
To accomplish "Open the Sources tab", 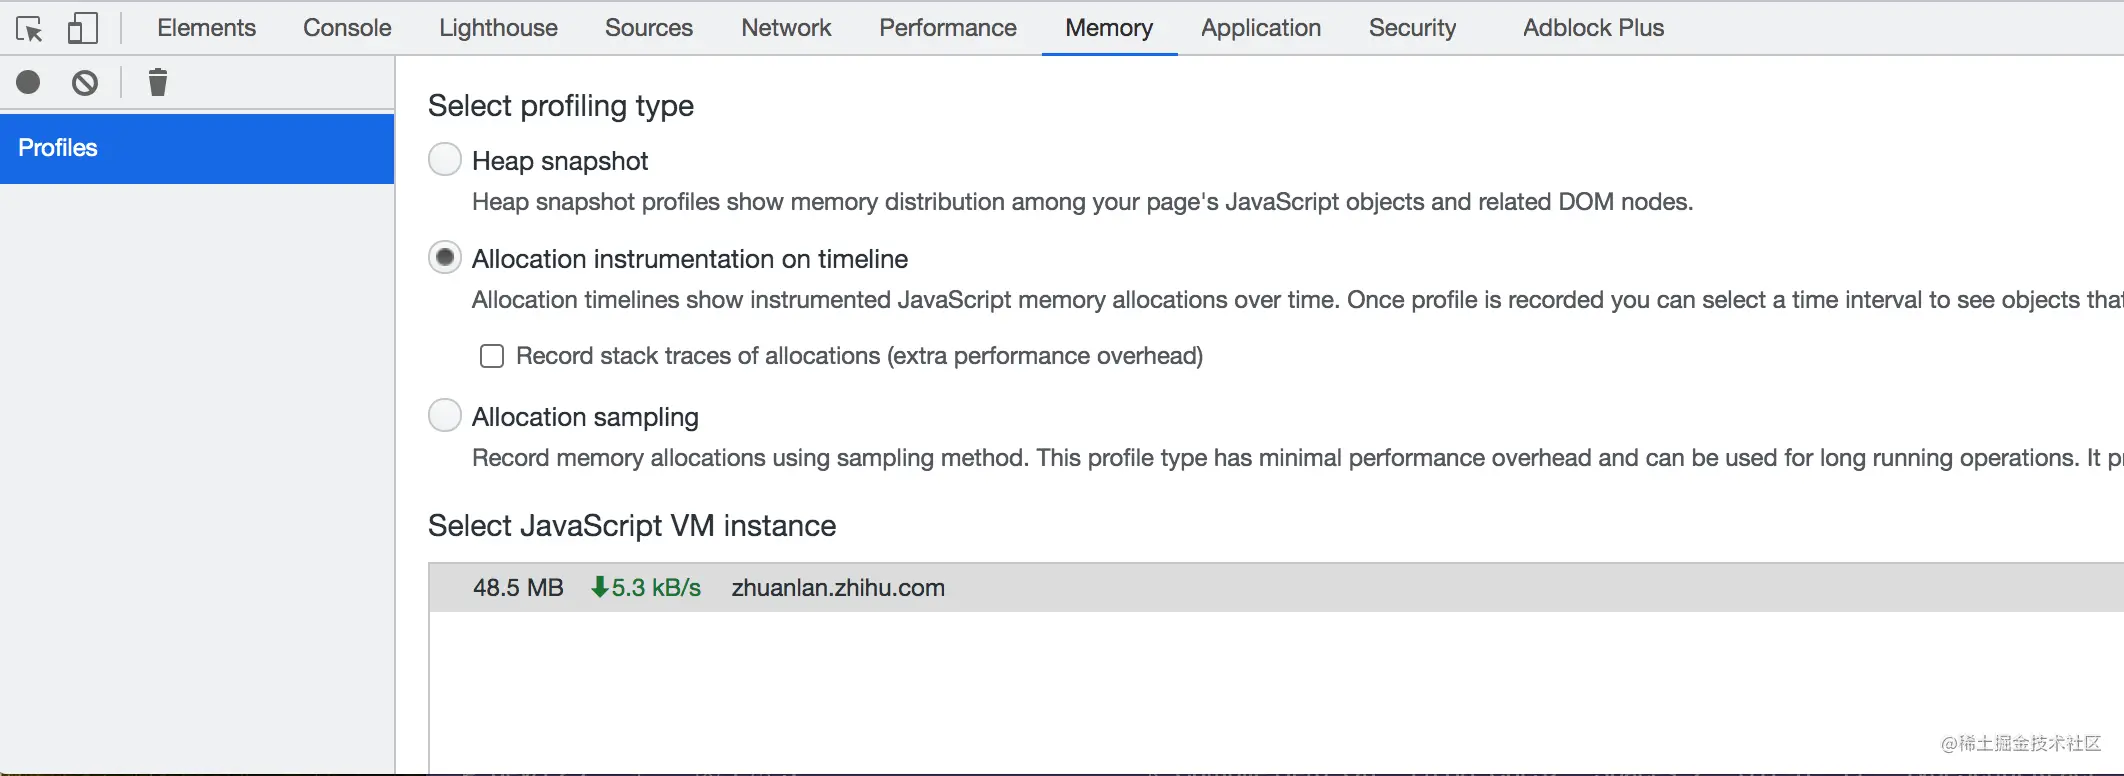I will pyautogui.click(x=648, y=28).
